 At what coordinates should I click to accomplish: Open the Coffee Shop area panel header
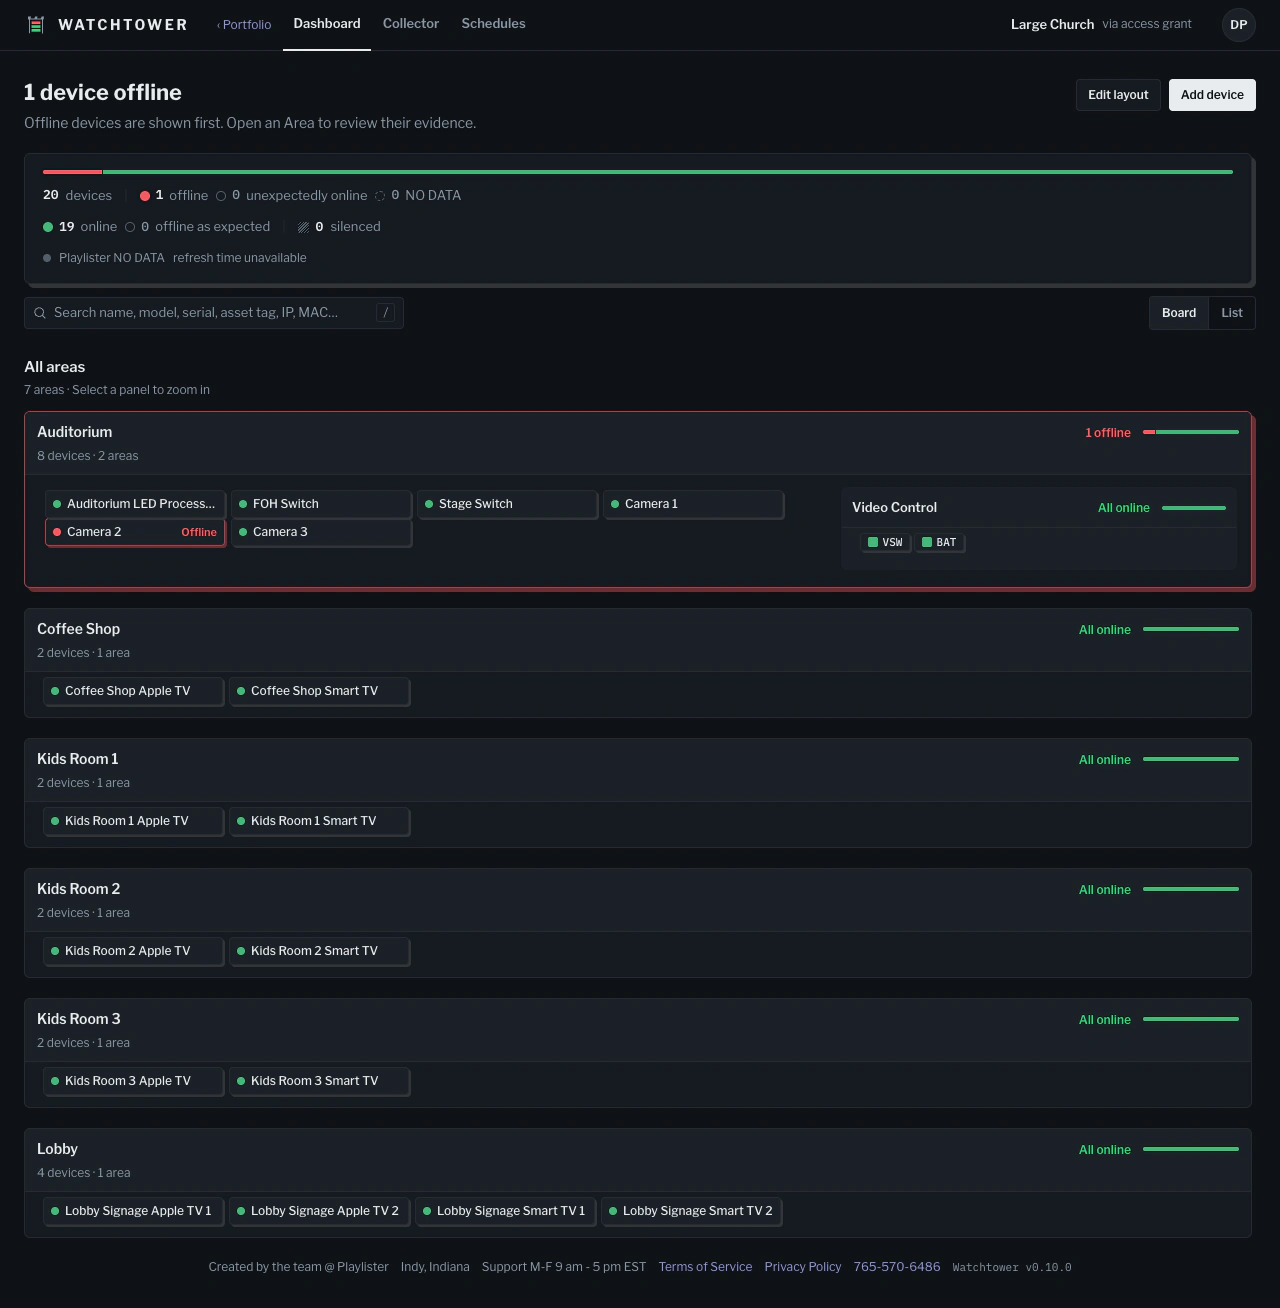[638, 640]
